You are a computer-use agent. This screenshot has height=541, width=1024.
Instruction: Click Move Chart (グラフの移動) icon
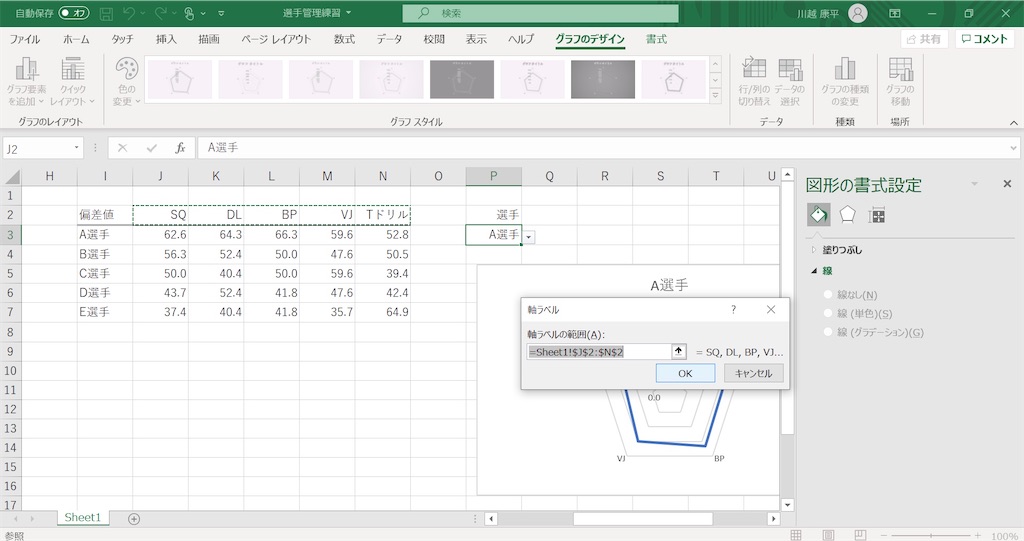coord(900,81)
